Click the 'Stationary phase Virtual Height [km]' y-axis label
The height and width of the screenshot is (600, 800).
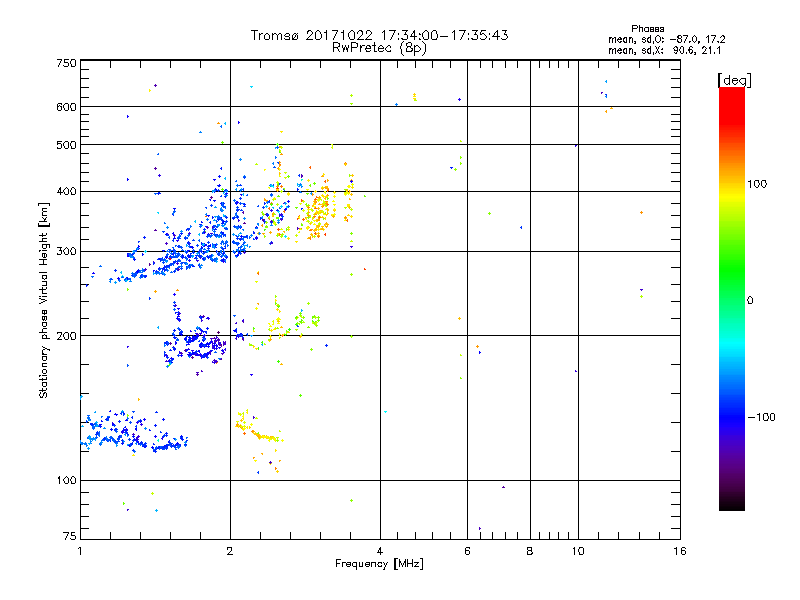coord(44,301)
